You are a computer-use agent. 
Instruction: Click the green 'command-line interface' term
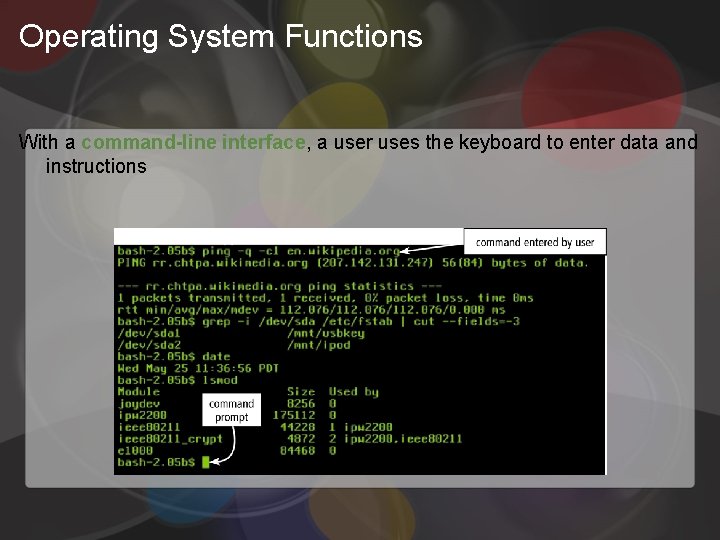pos(193,142)
